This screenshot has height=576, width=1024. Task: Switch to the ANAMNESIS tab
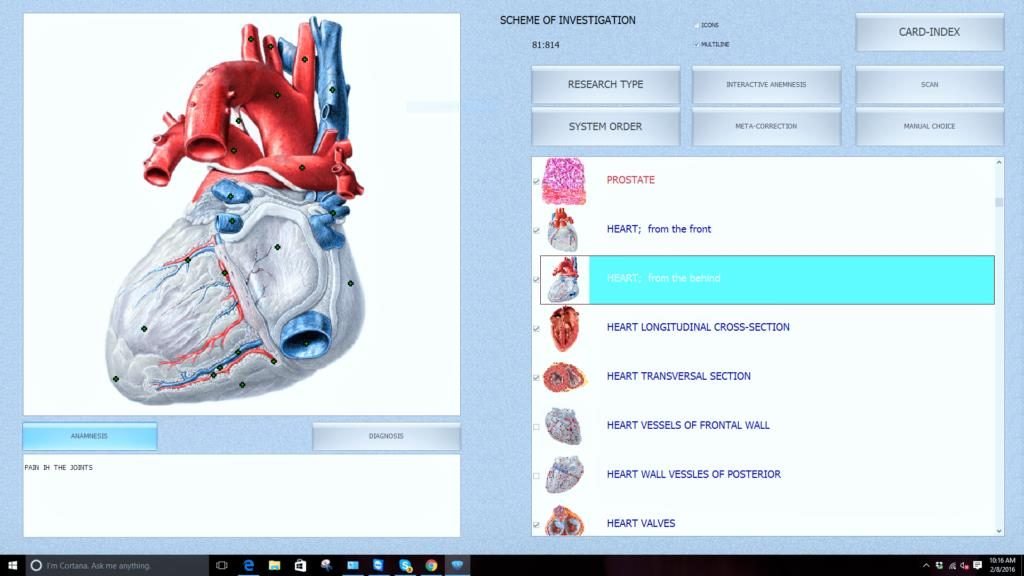pos(90,436)
